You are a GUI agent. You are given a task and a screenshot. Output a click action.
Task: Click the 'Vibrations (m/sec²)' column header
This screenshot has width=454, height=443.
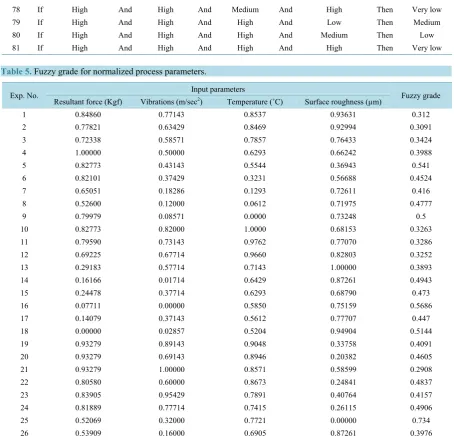(x=171, y=102)
